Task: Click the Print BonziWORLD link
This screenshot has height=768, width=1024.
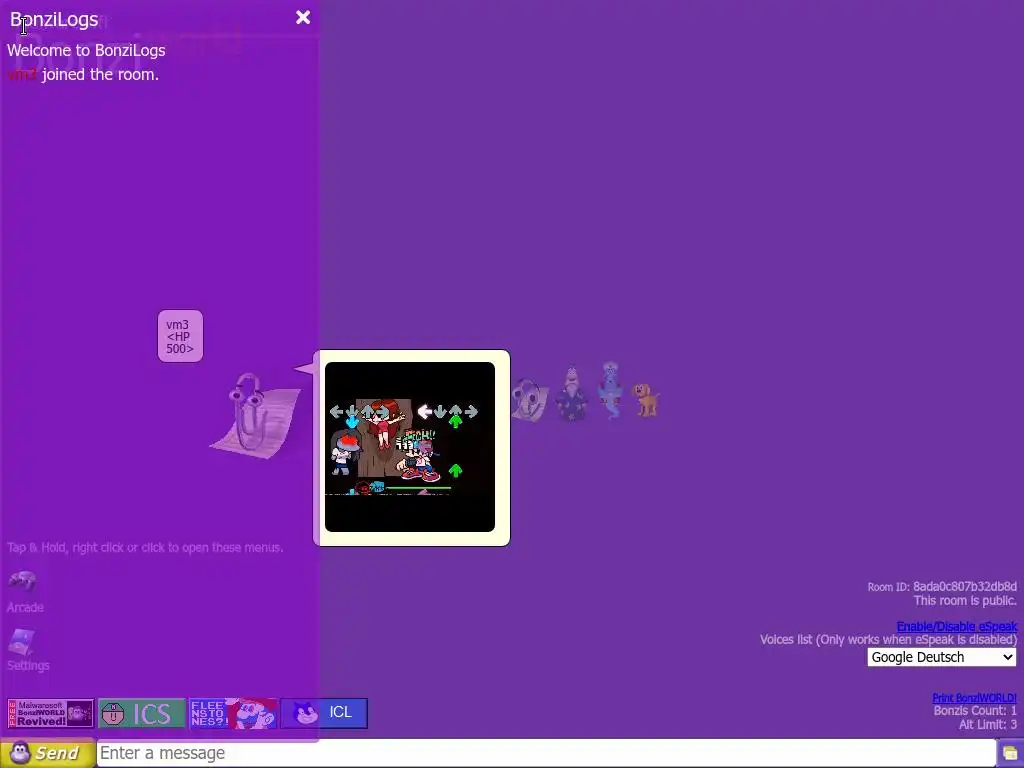Action: click(x=974, y=697)
